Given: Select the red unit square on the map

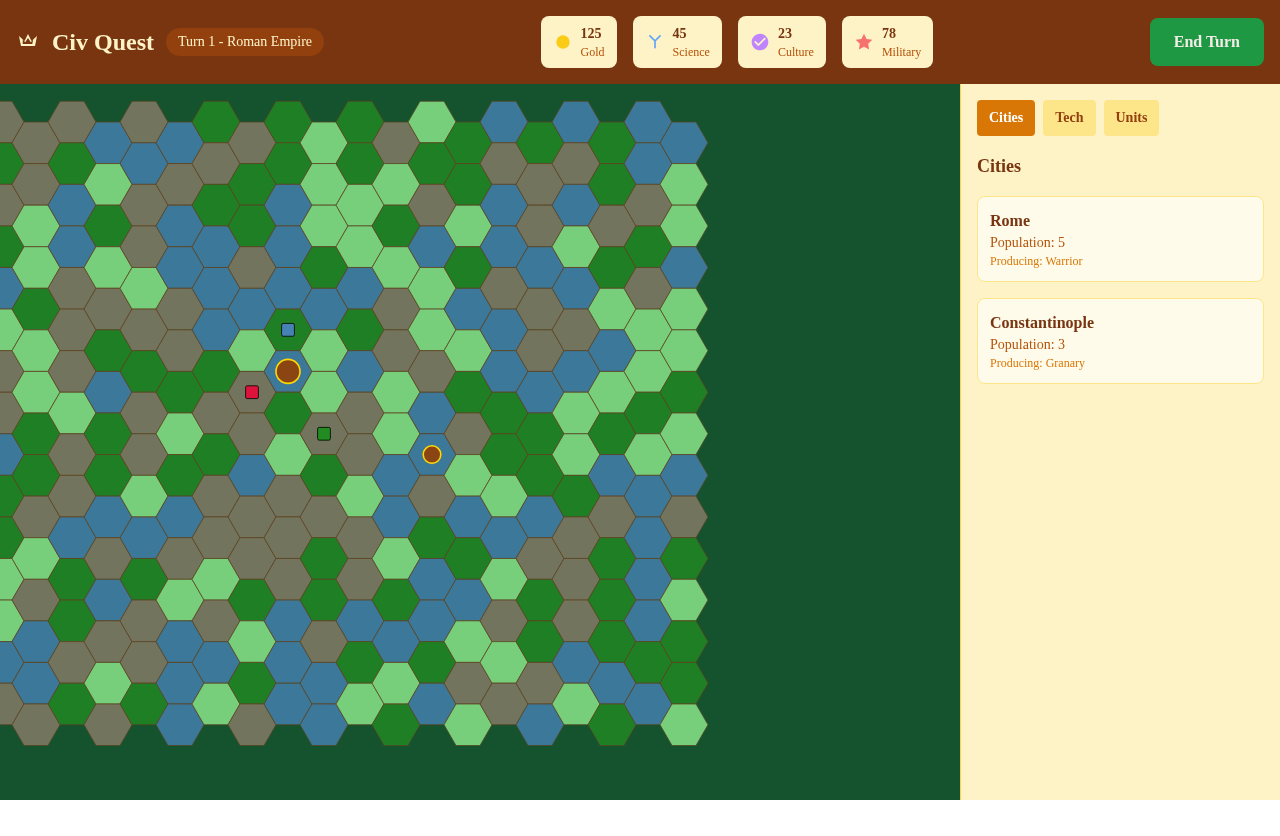Looking at the screenshot, I should tap(251, 391).
